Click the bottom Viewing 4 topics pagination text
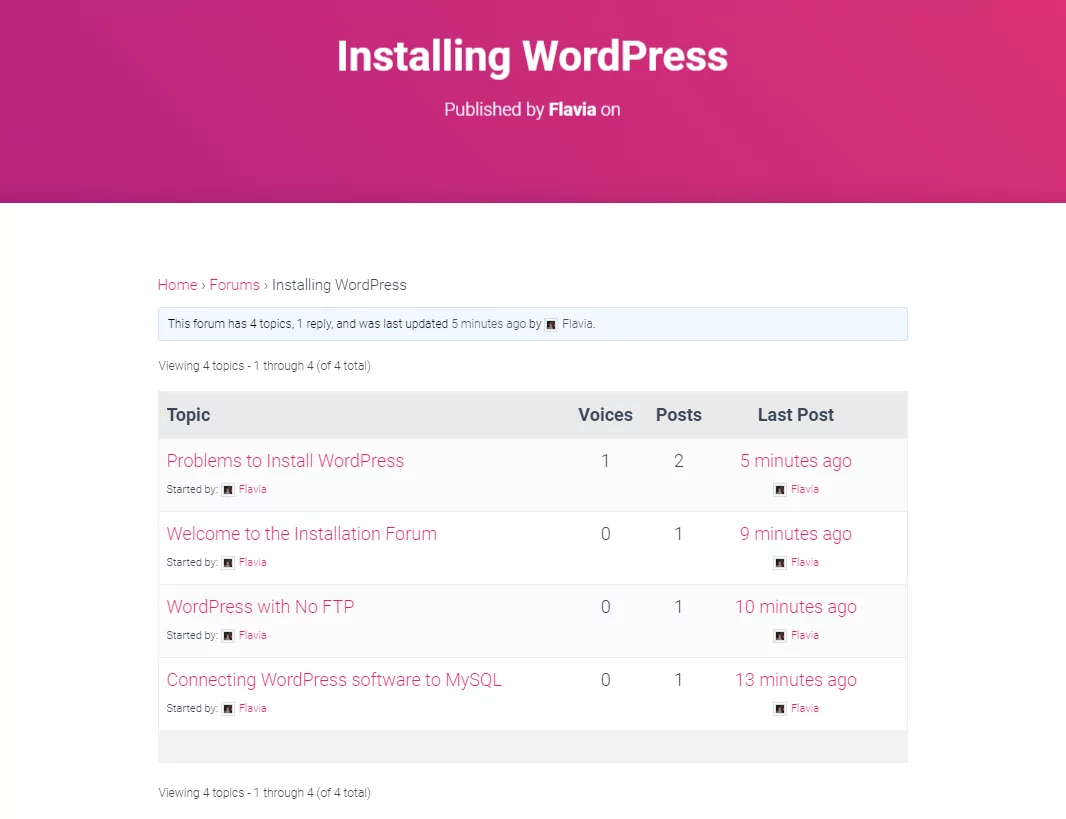Screen dimensions: 1066x819 point(264,792)
